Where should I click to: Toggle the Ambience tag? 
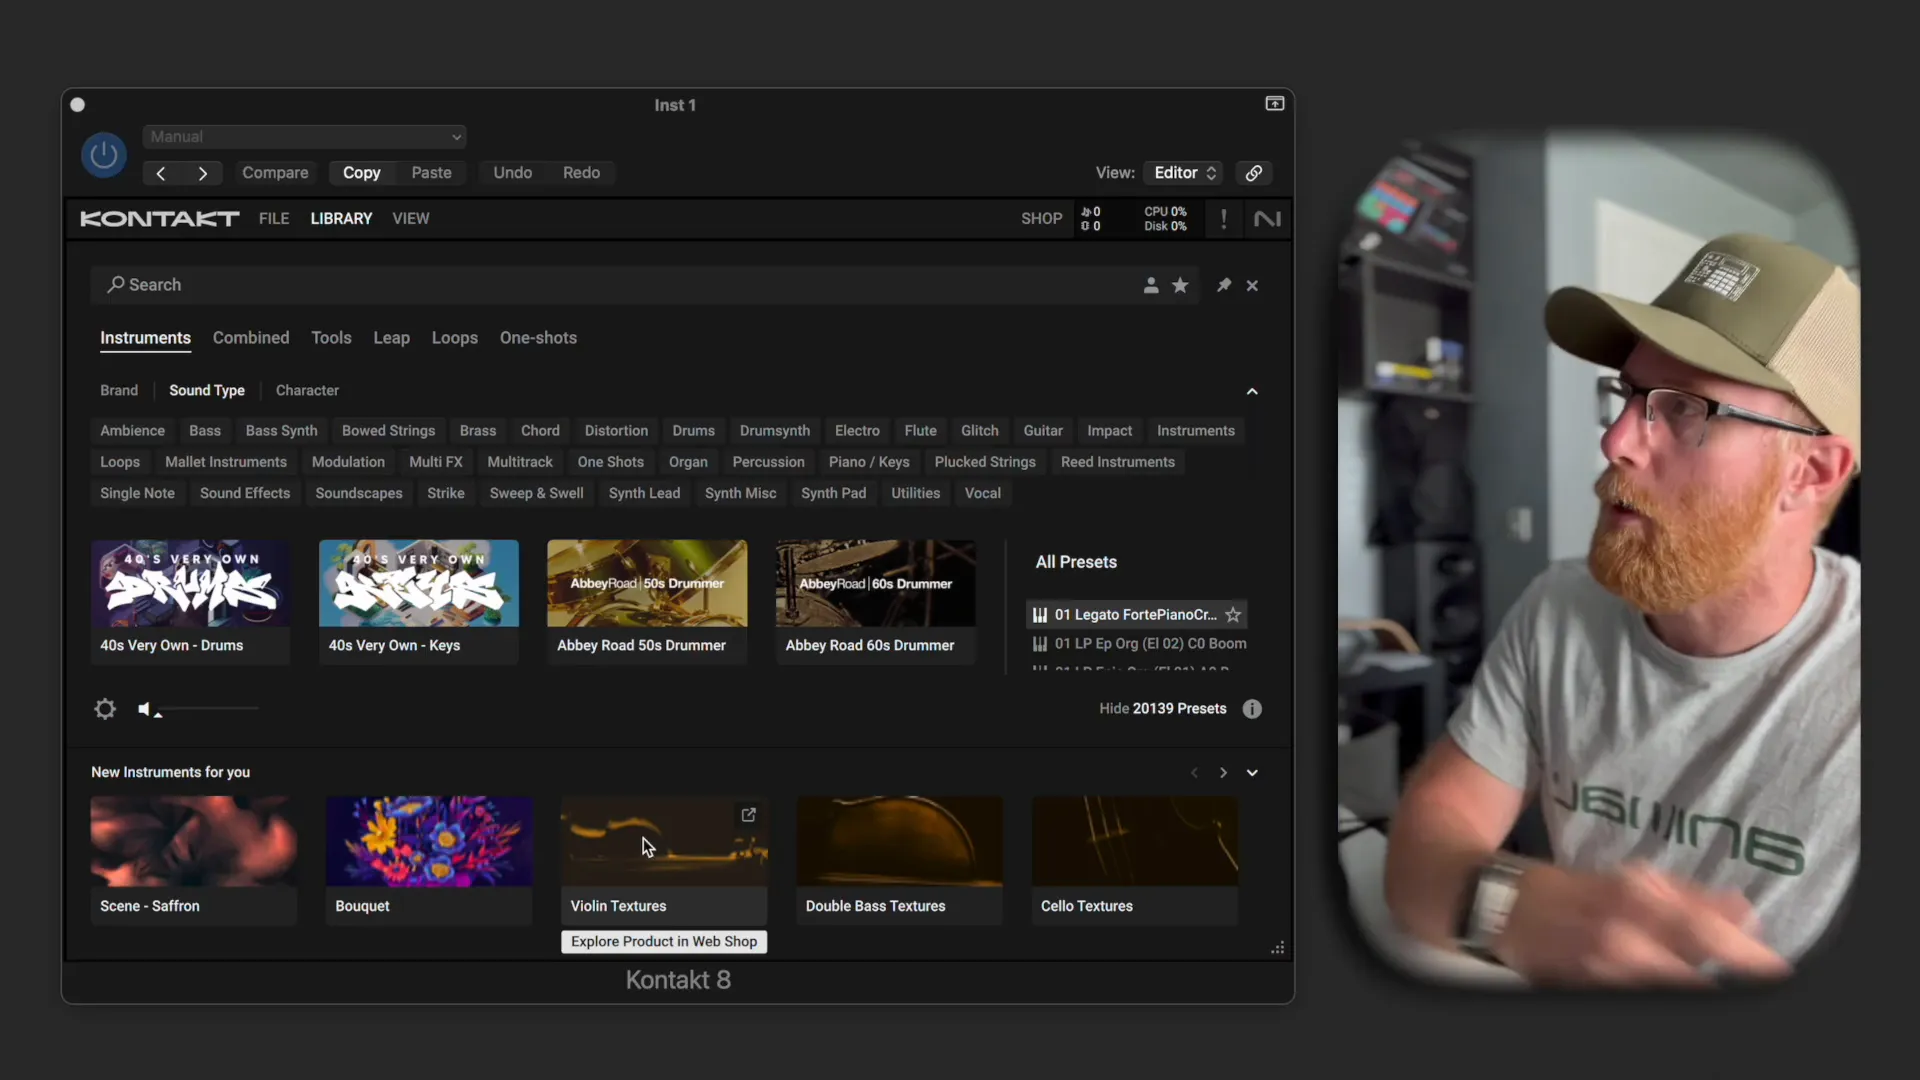pyautogui.click(x=132, y=431)
